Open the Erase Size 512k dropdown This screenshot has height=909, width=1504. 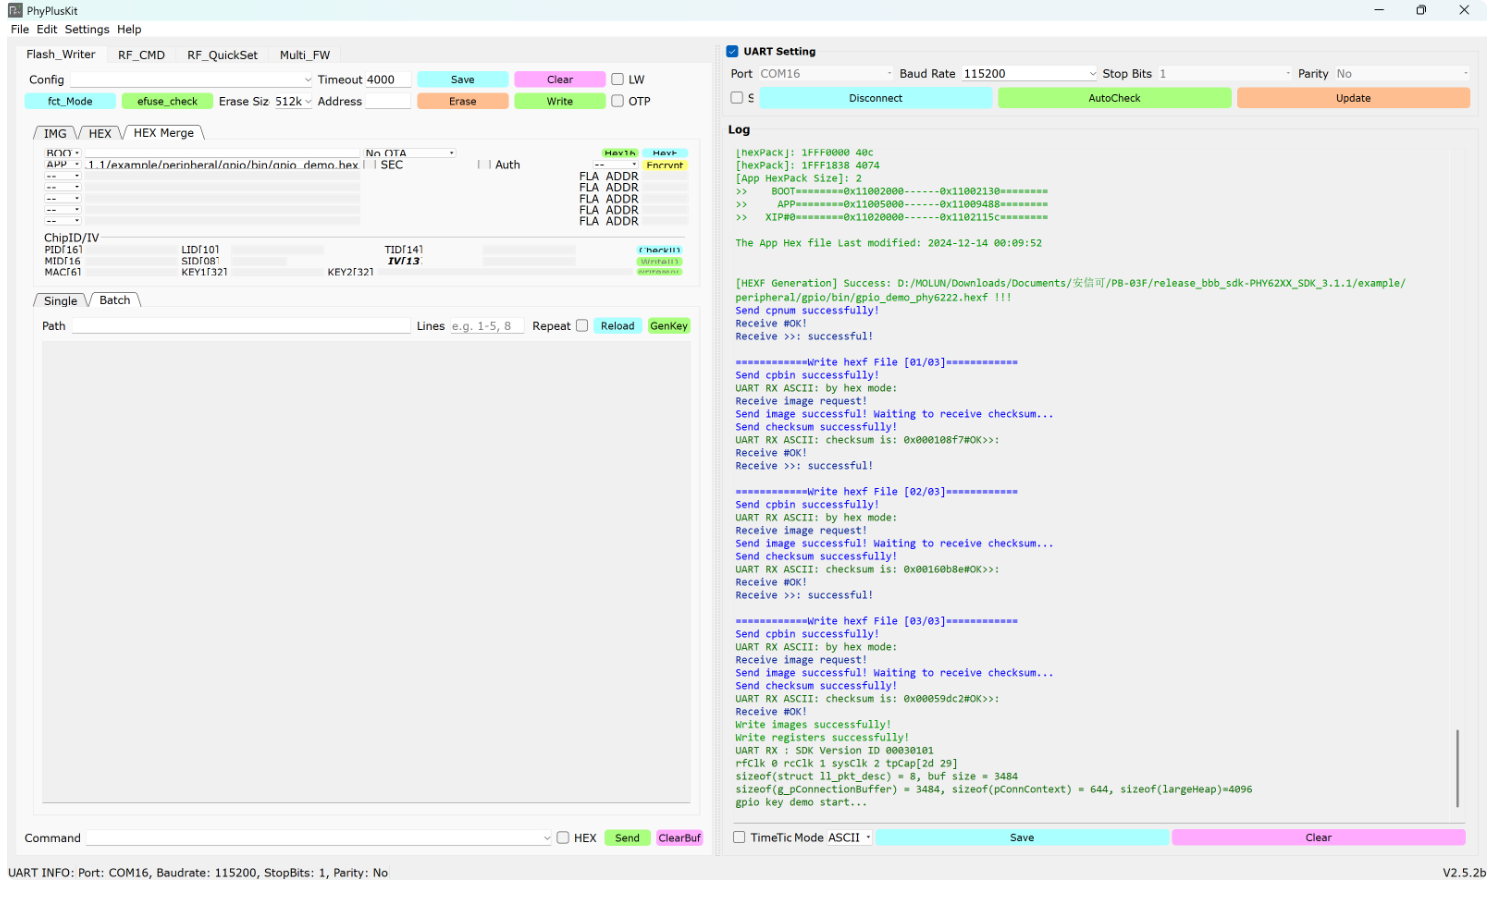[293, 102]
